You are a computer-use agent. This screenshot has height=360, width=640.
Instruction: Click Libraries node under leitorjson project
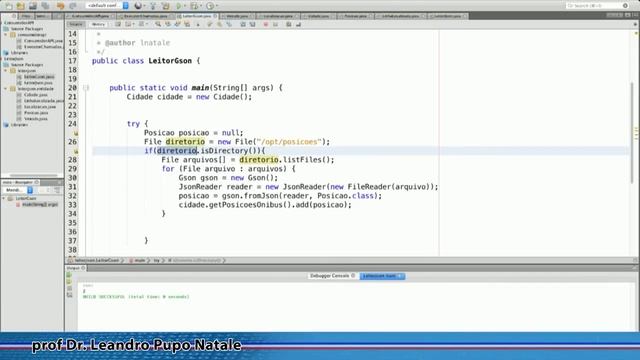click(x=19, y=125)
